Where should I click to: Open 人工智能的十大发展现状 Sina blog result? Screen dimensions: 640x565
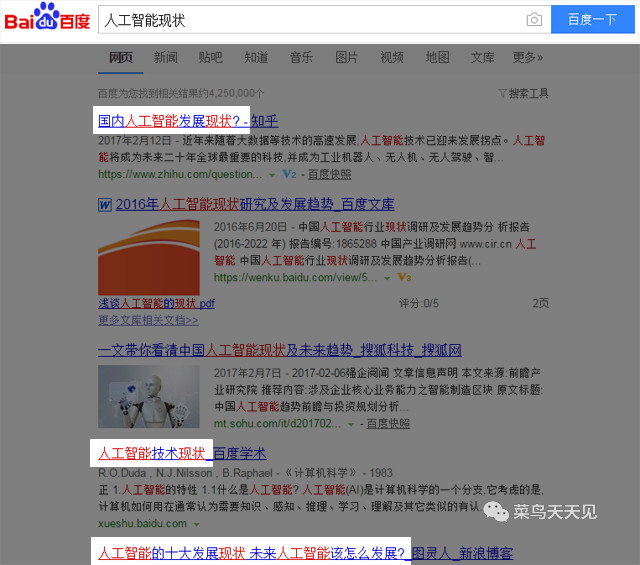tap(305, 554)
